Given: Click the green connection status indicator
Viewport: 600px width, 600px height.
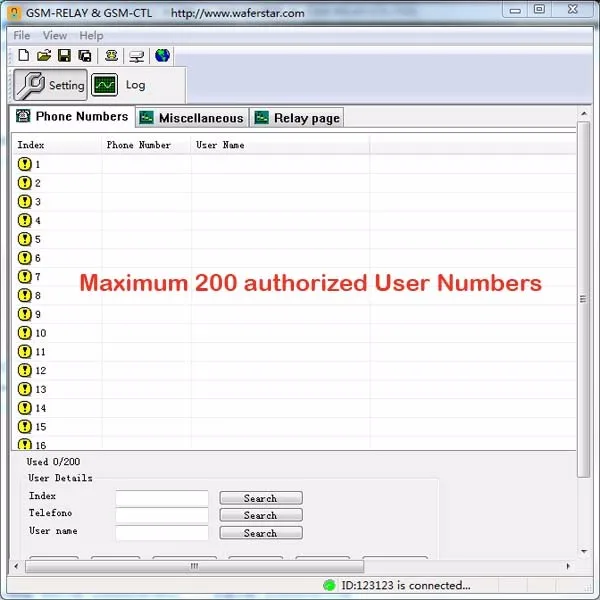Looking at the screenshot, I should pyautogui.click(x=329, y=585).
